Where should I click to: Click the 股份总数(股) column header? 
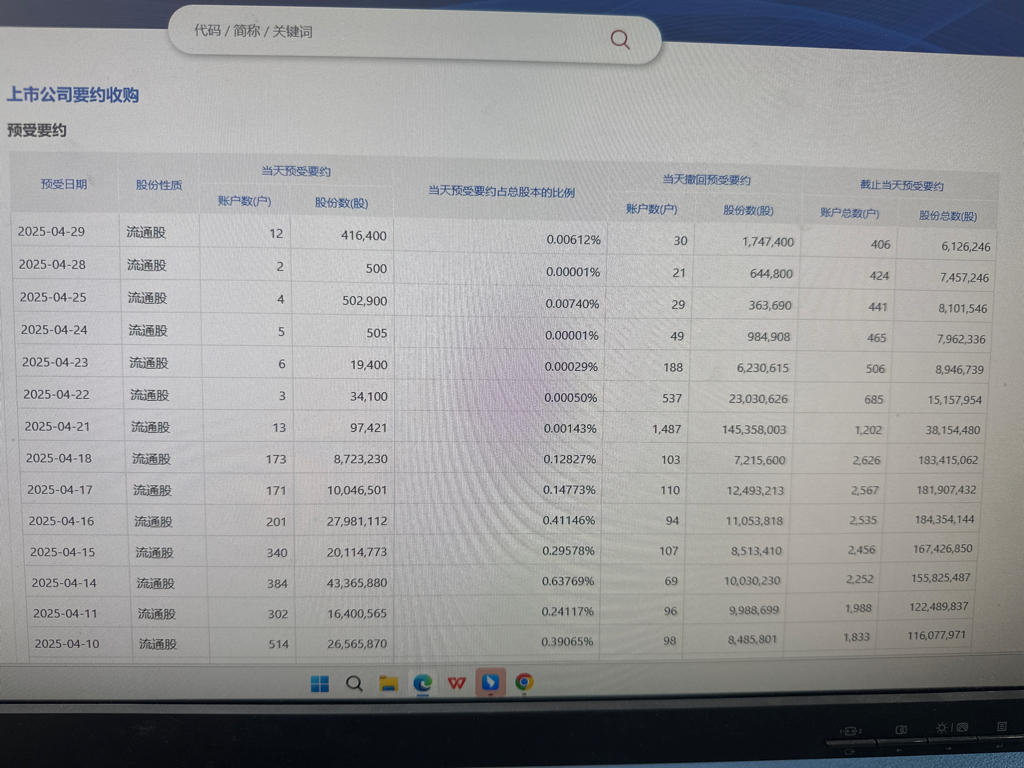tap(948, 216)
